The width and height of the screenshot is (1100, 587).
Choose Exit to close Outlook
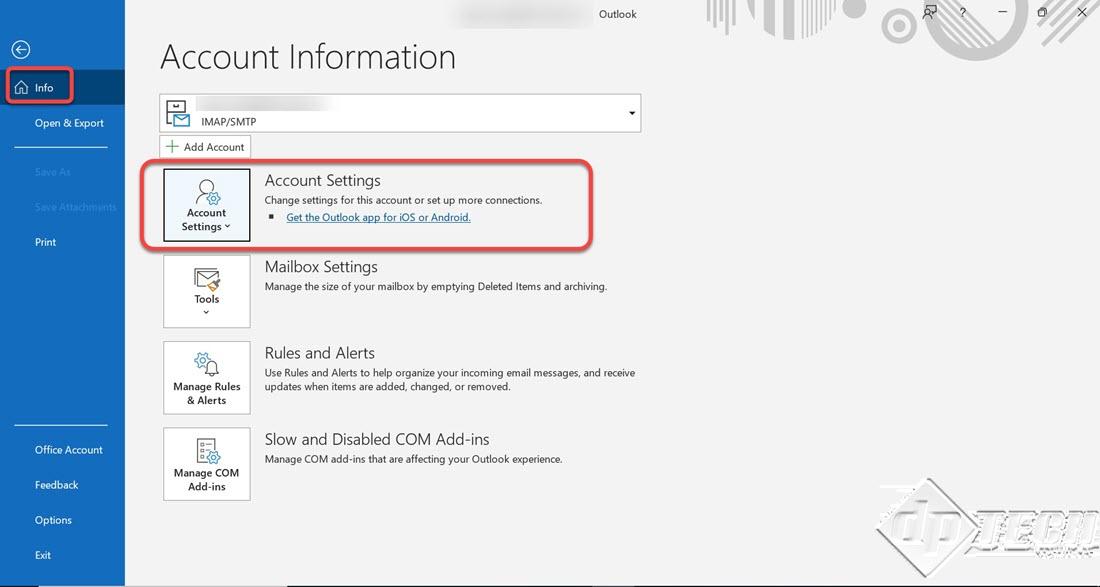[x=43, y=555]
